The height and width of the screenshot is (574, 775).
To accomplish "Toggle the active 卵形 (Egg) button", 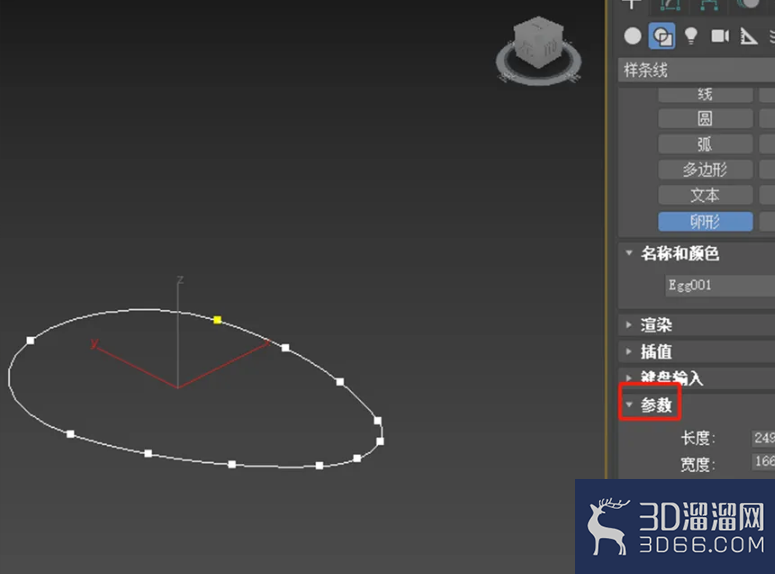I will click(x=705, y=221).
